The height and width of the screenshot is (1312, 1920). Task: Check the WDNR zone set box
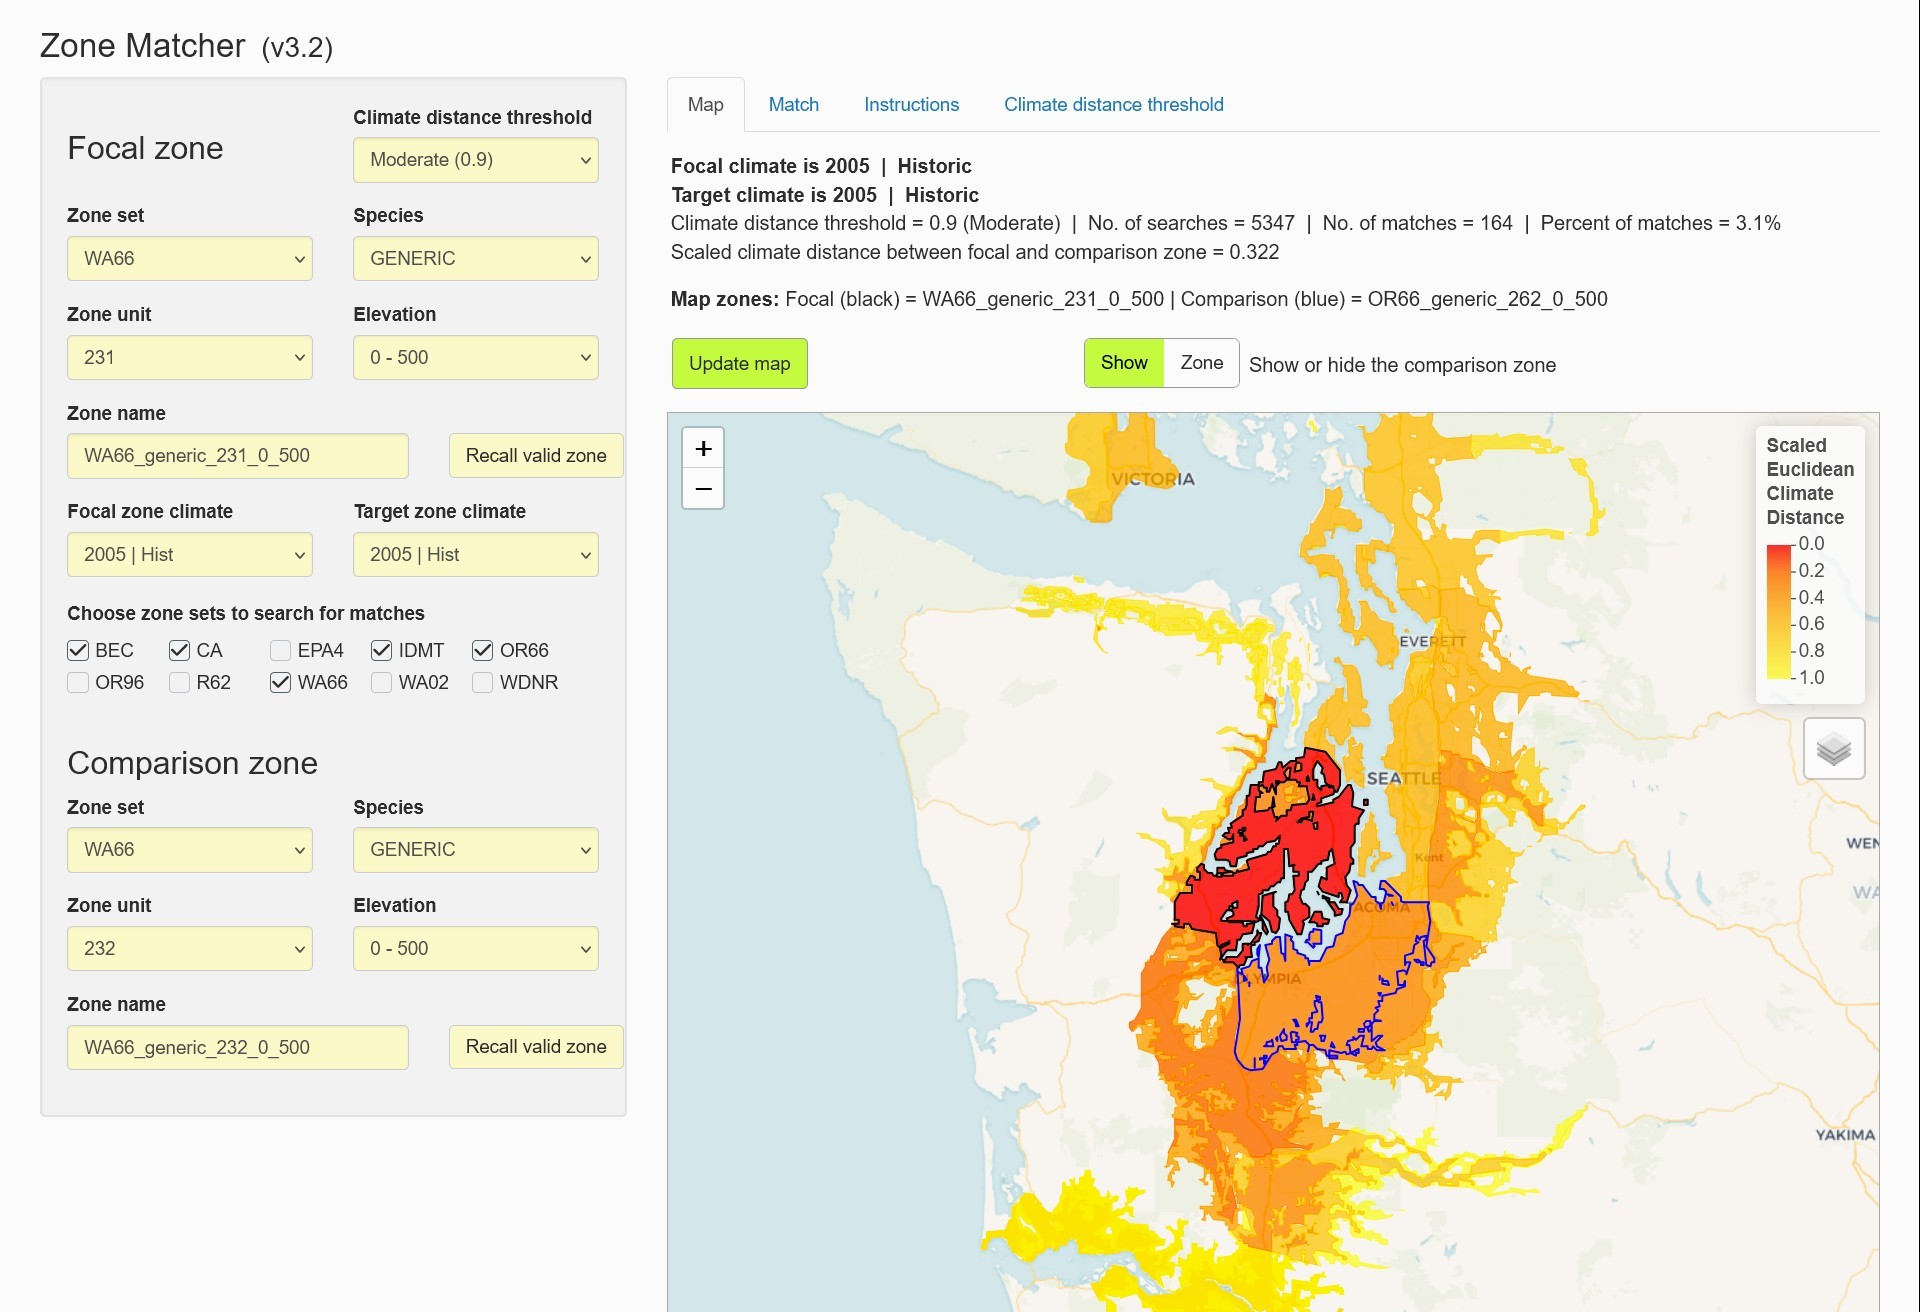click(482, 682)
